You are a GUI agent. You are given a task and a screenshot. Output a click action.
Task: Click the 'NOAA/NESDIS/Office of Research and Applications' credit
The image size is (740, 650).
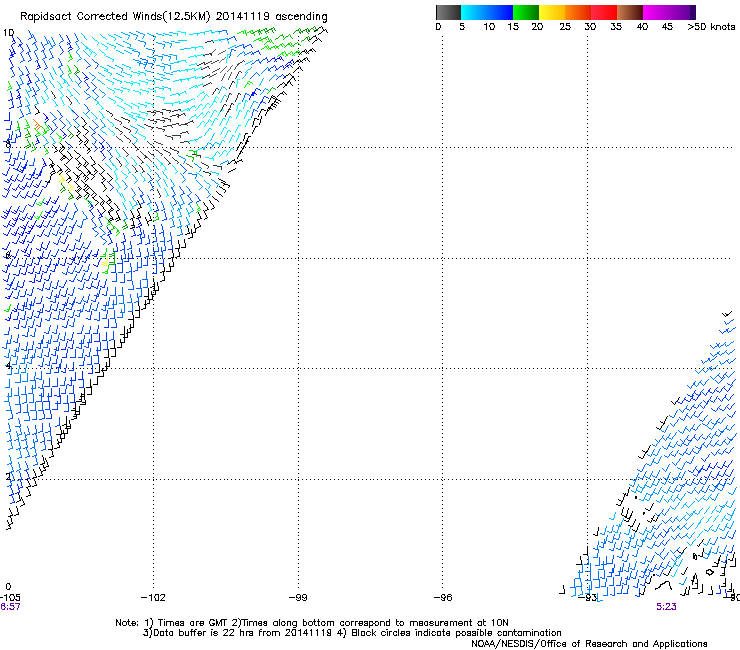pos(589,643)
